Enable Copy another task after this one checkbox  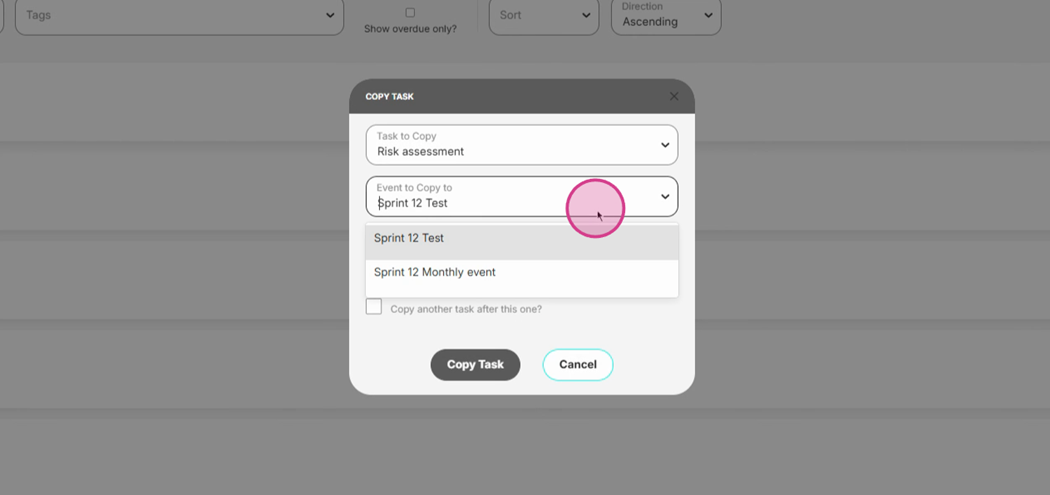[x=374, y=307]
